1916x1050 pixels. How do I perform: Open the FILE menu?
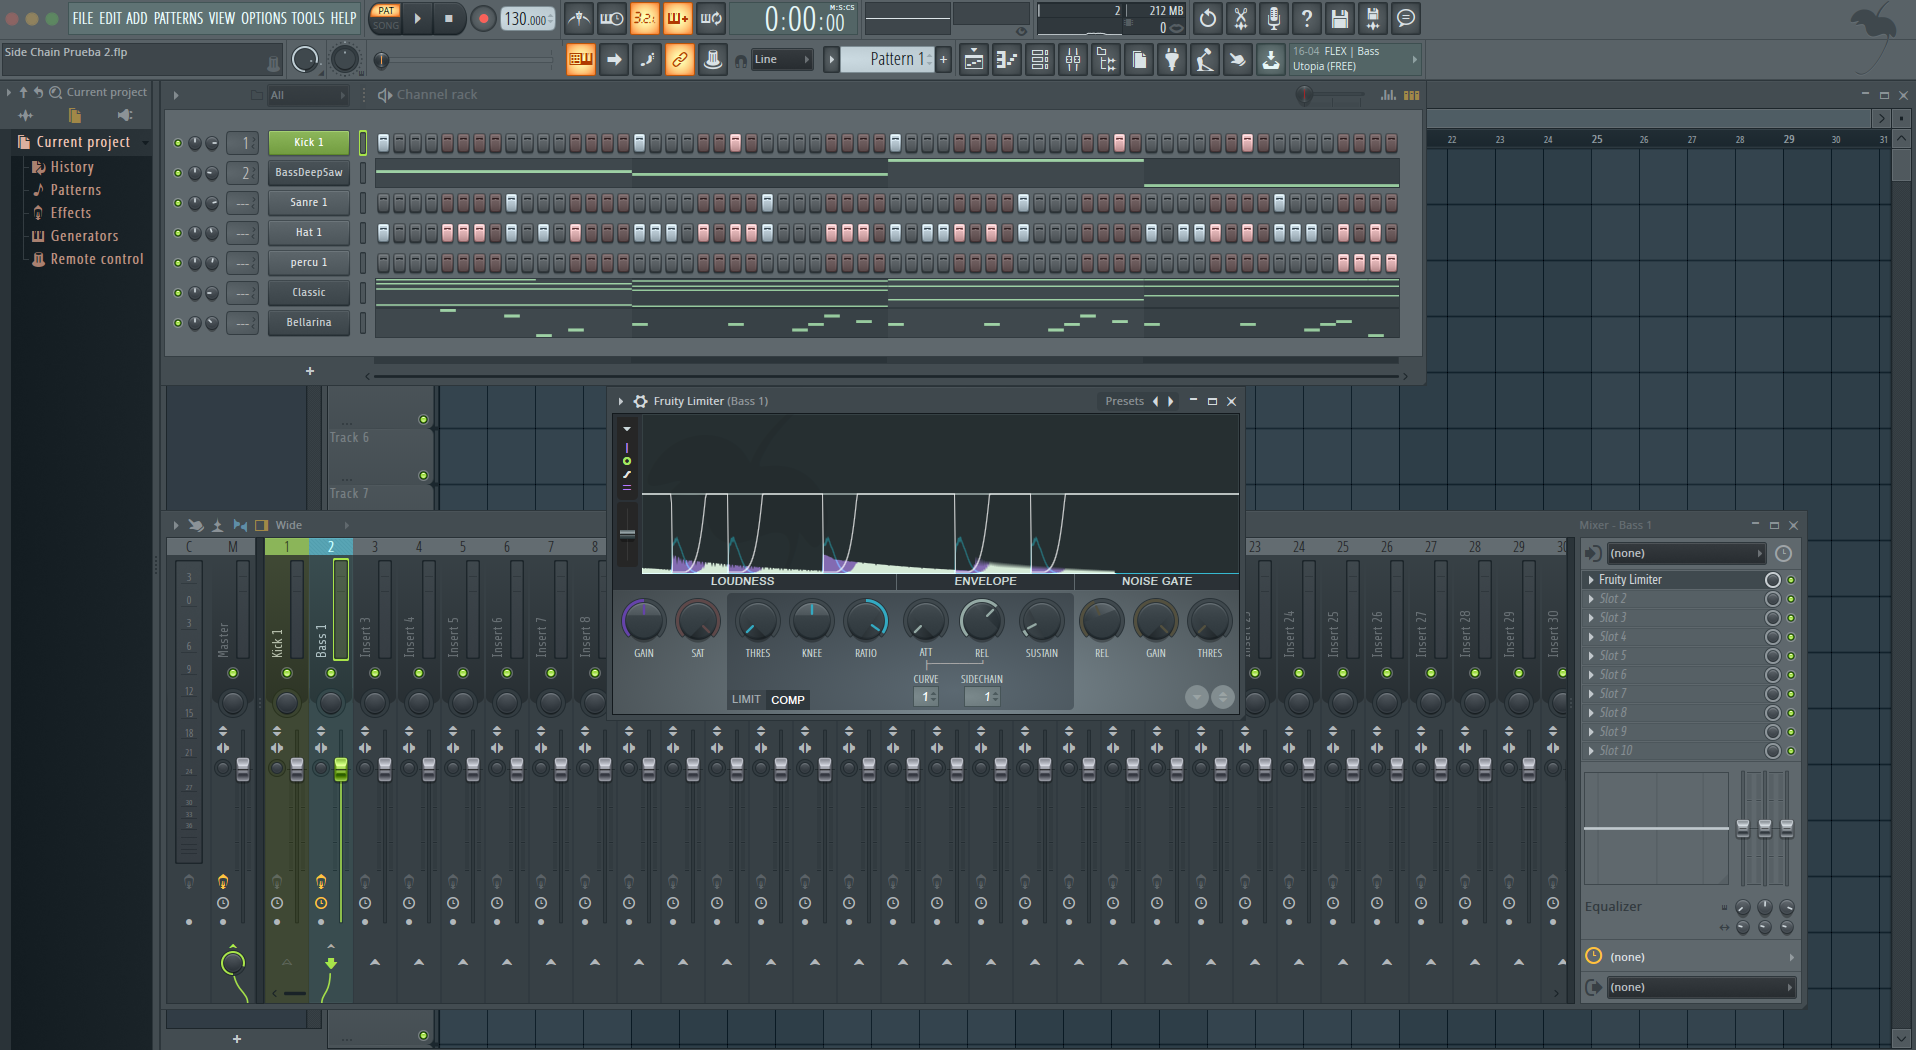[x=83, y=18]
